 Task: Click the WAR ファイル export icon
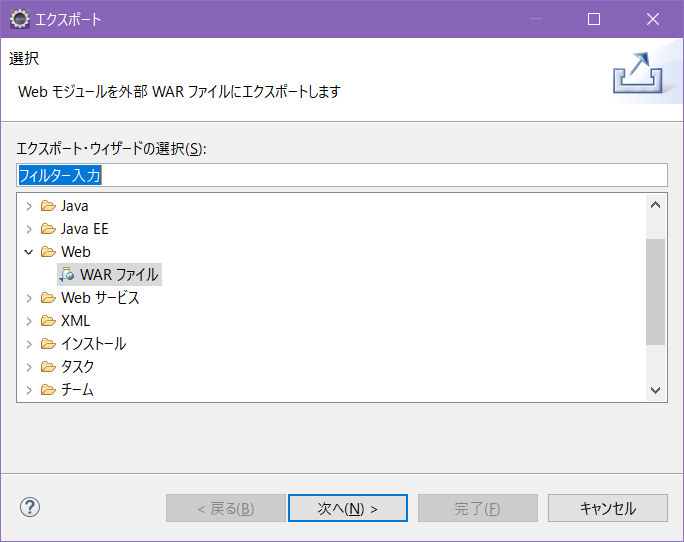(67, 274)
